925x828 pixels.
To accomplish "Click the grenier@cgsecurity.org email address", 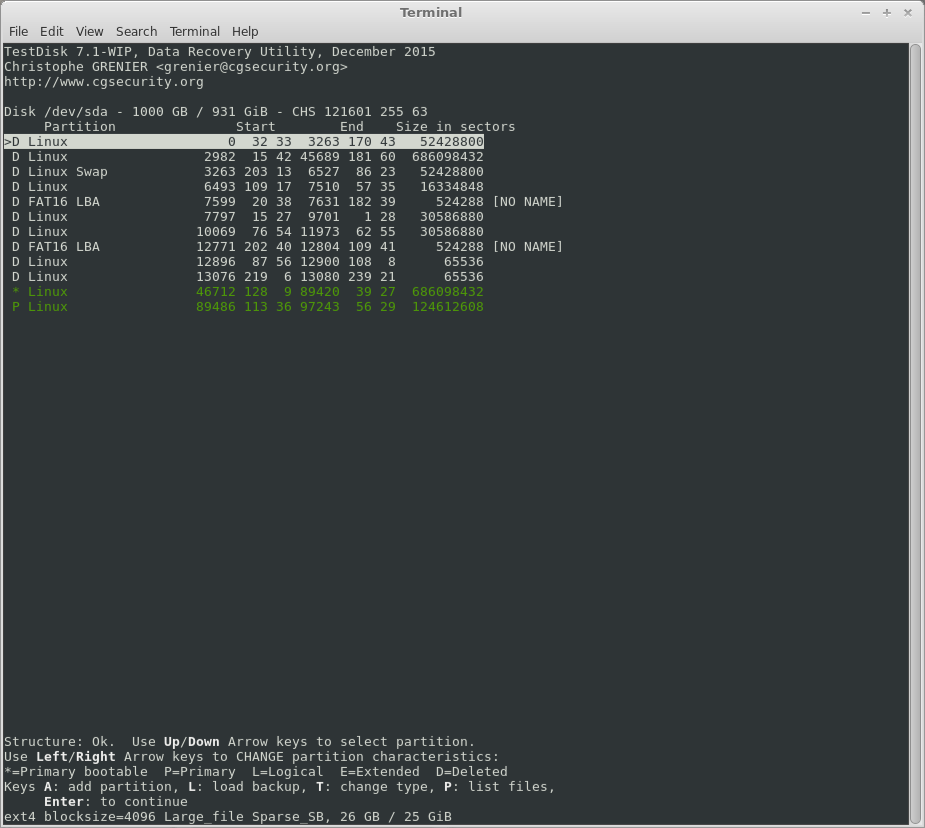I will [x=252, y=67].
